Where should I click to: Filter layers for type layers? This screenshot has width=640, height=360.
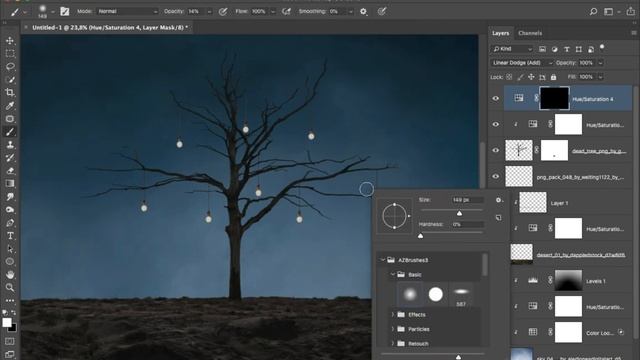[x=567, y=49]
